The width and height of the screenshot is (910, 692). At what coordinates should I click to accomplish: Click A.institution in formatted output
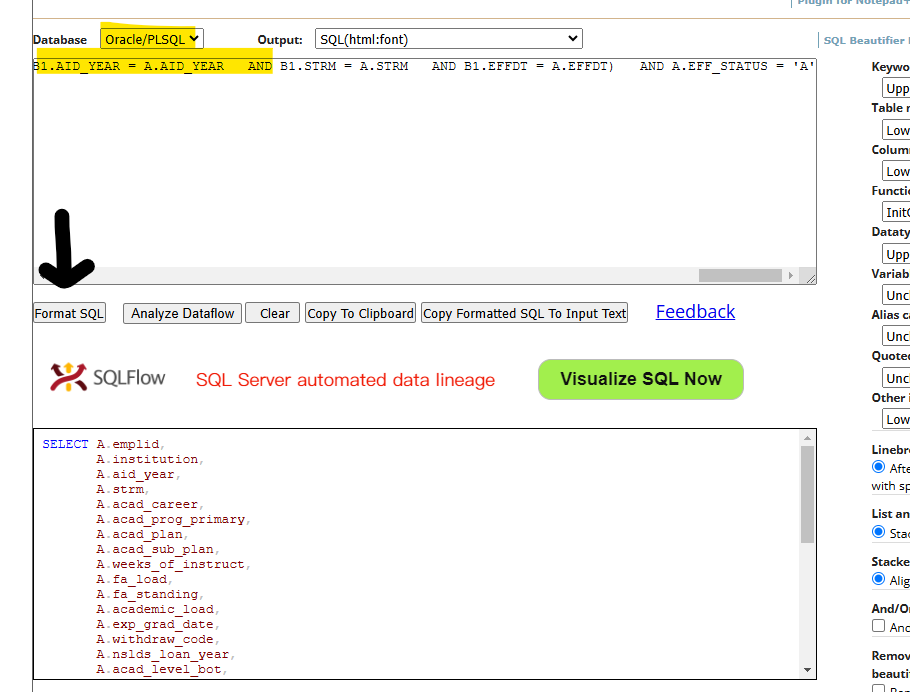147,459
